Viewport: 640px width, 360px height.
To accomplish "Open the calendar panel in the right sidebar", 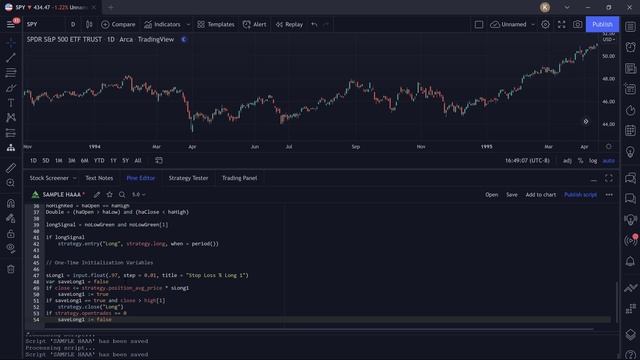I will 631,131.
